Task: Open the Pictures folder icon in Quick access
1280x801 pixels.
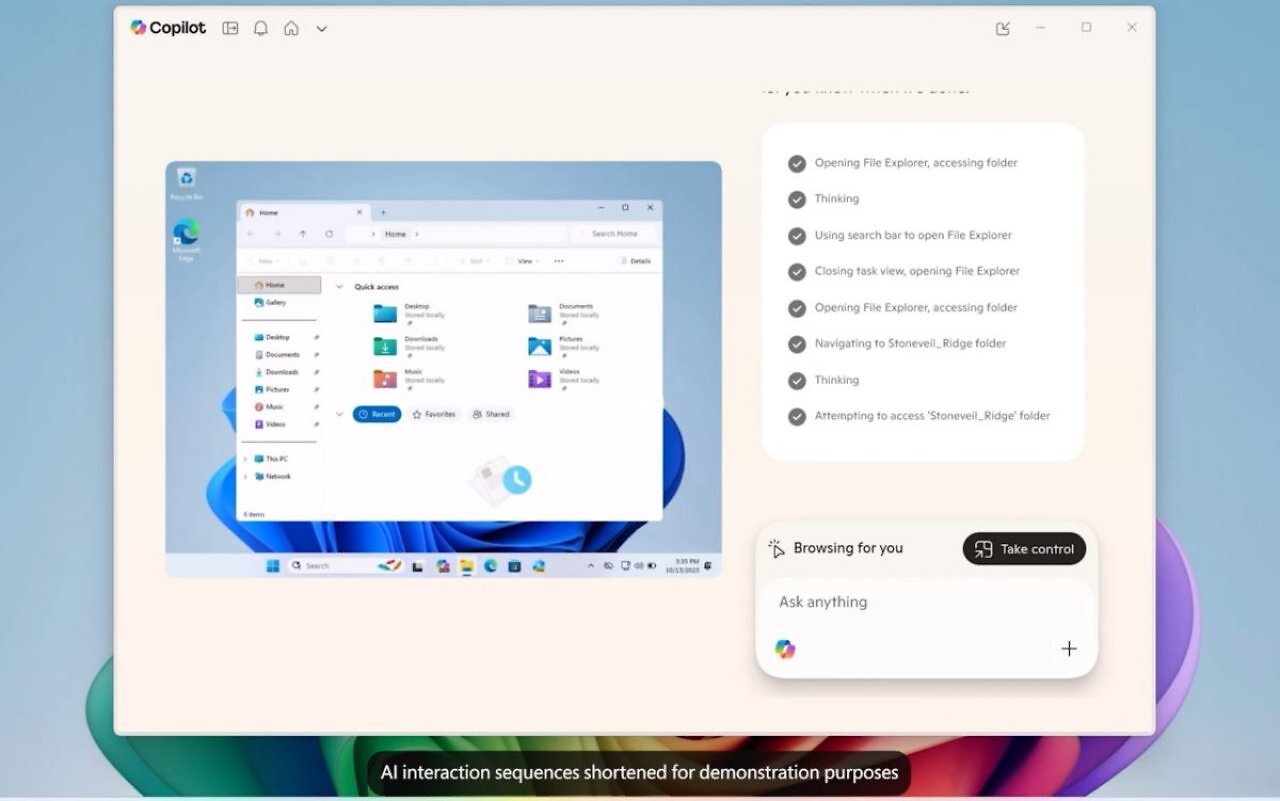Action: point(540,346)
